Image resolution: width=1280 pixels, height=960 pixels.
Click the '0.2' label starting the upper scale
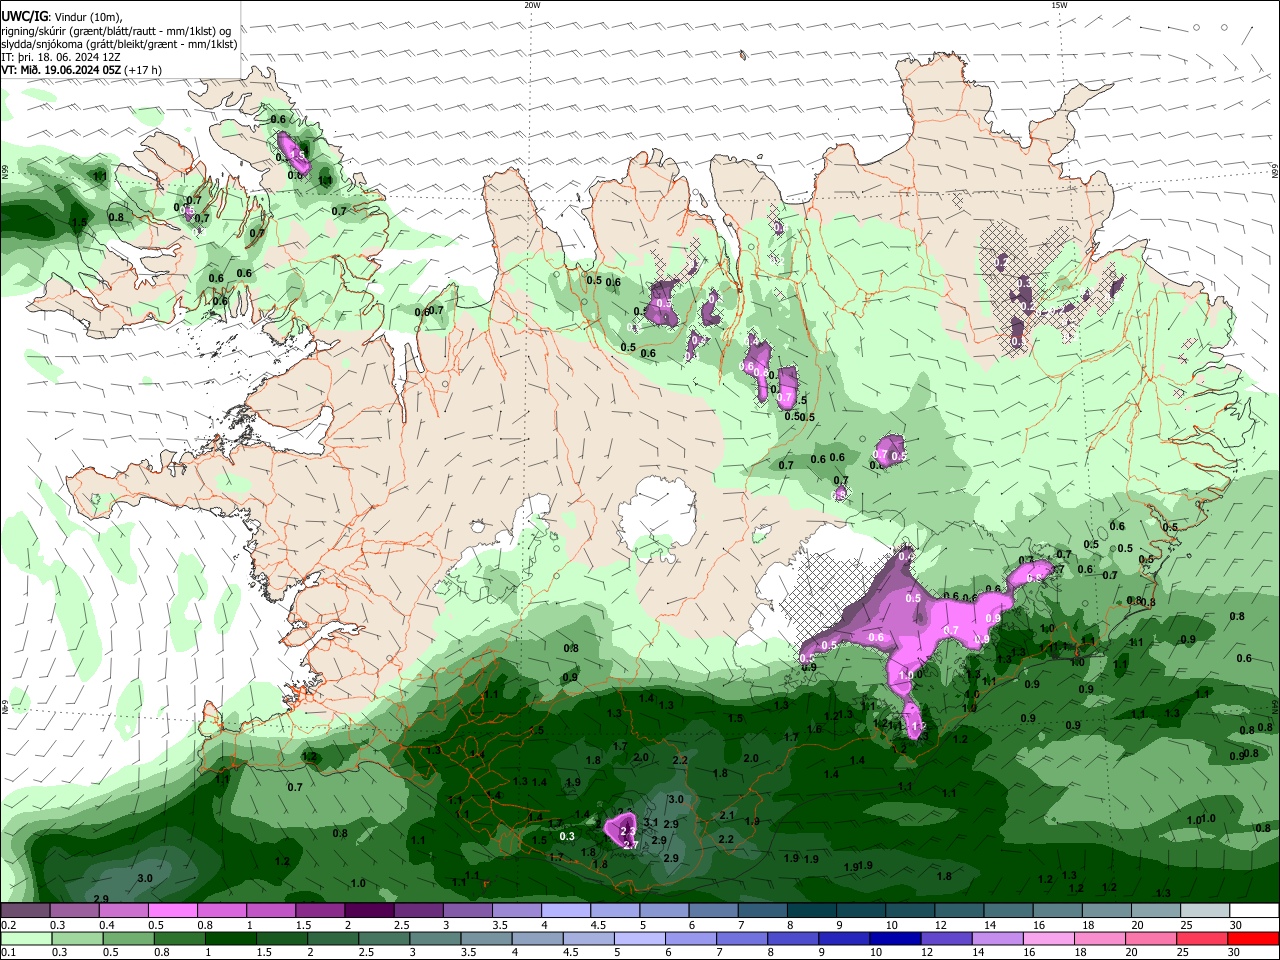pos(8,925)
